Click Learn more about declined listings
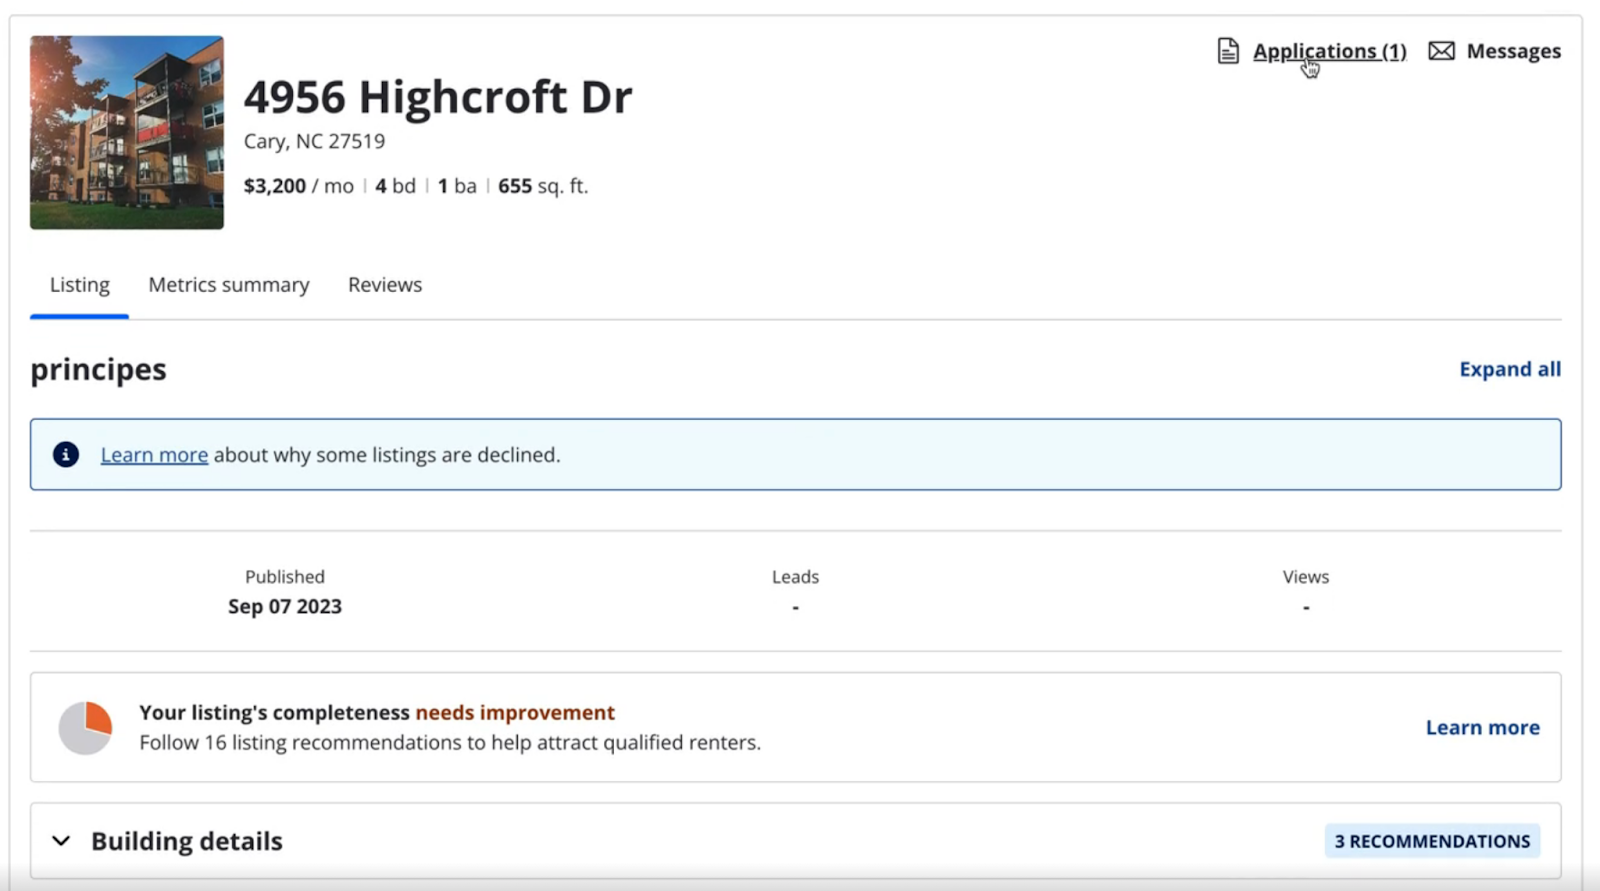Image resolution: width=1600 pixels, height=891 pixels. (x=154, y=455)
